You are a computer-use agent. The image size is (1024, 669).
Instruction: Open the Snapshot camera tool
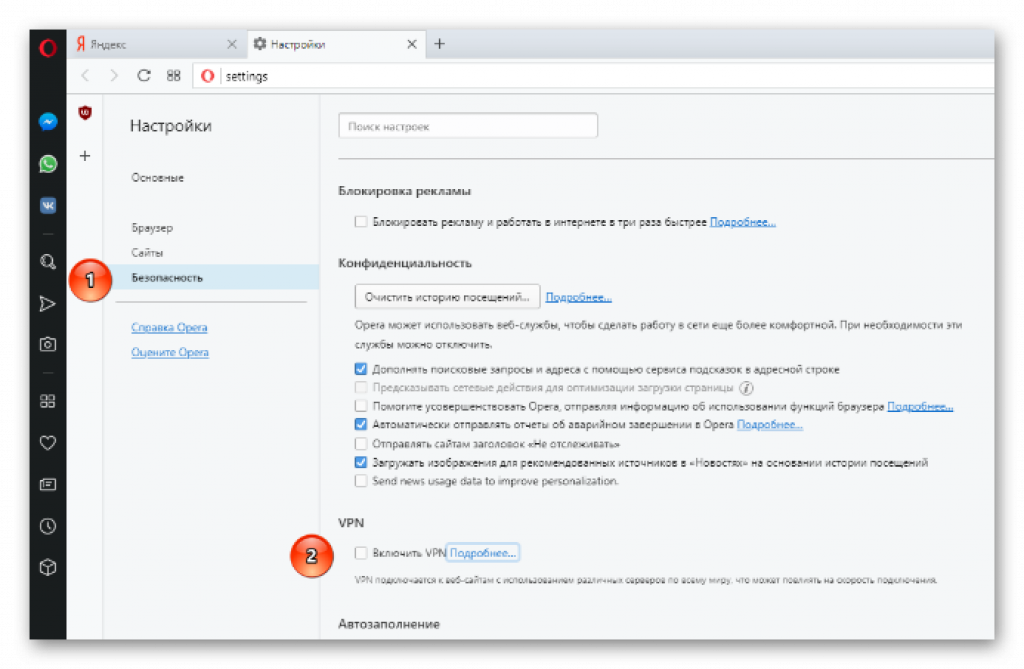[47, 344]
